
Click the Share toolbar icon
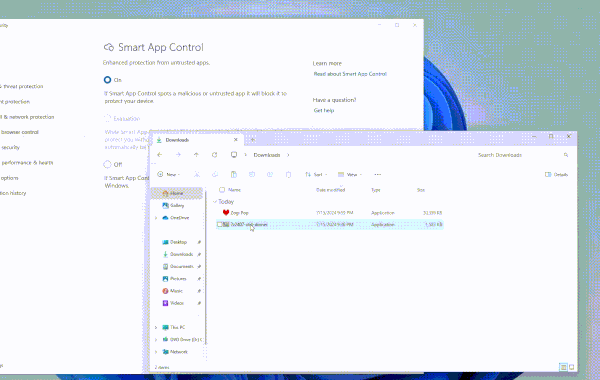click(270, 175)
